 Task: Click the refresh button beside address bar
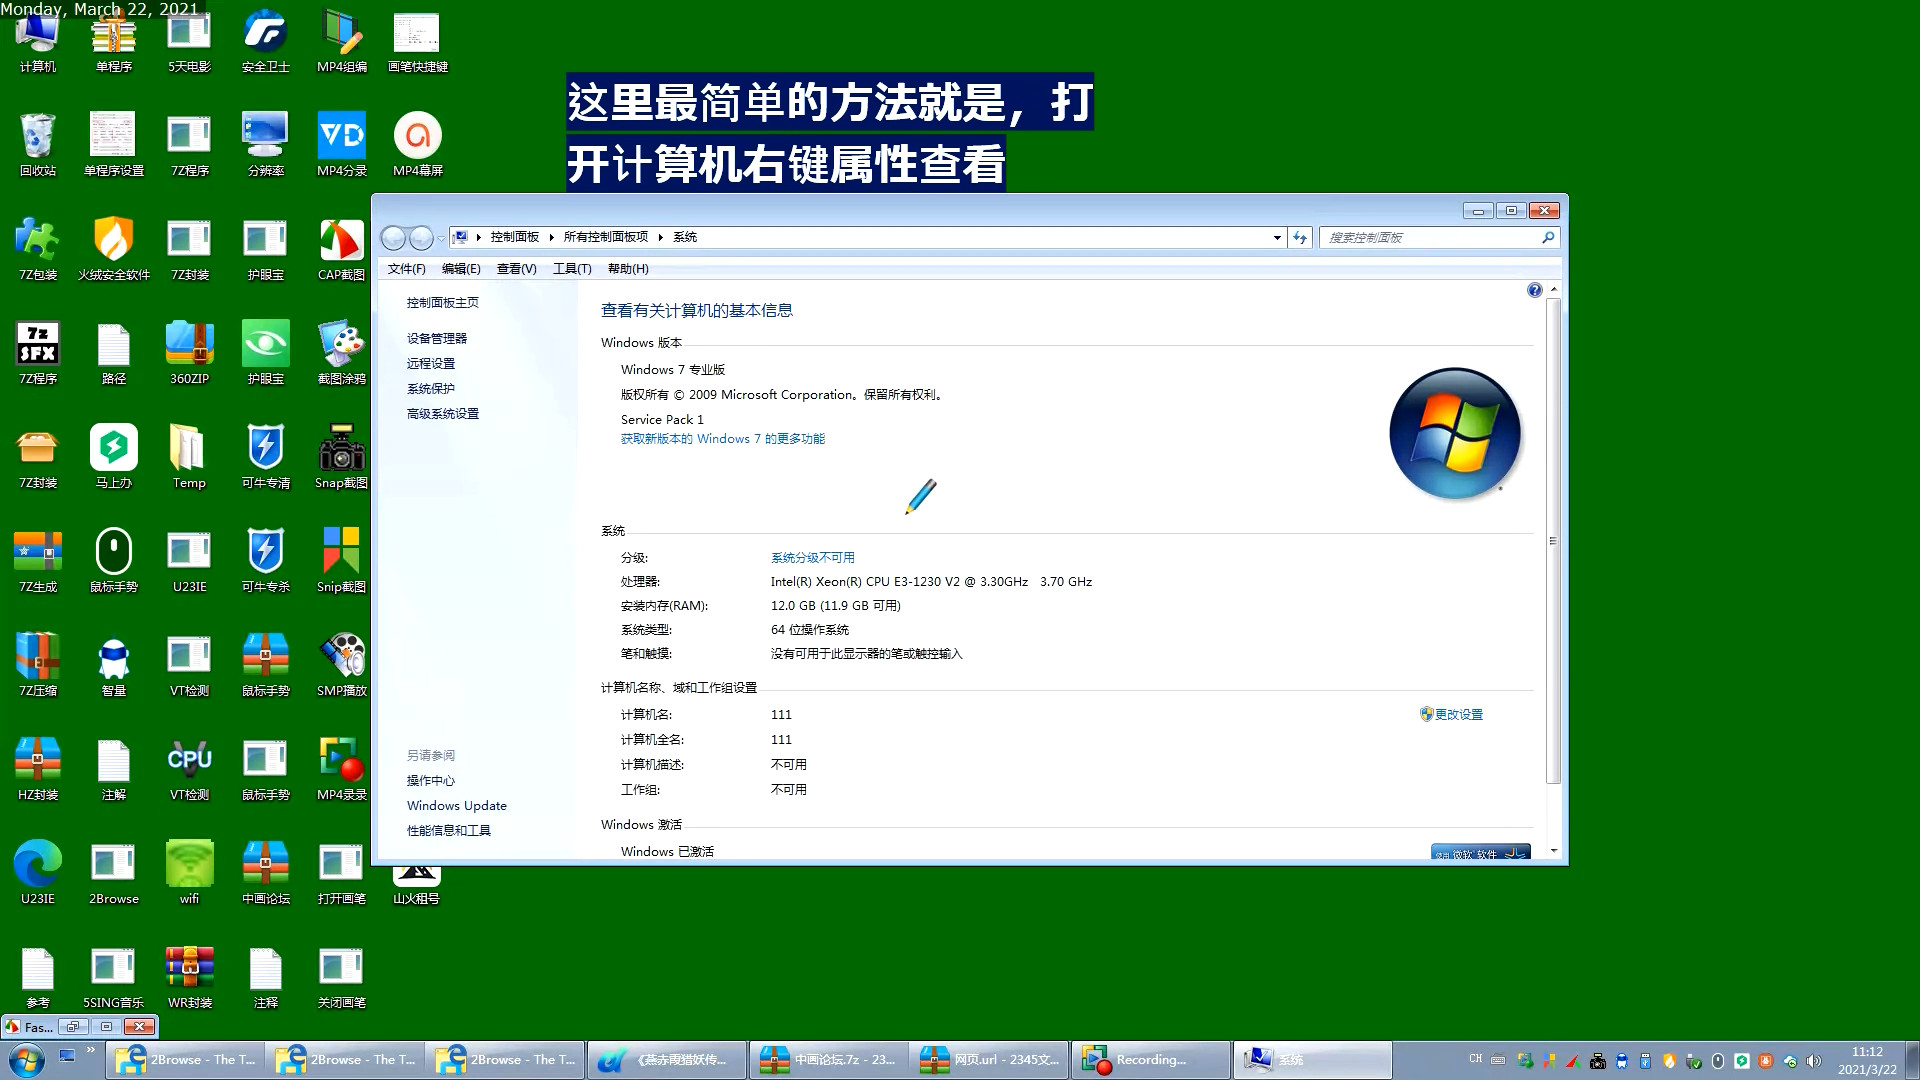(1300, 237)
